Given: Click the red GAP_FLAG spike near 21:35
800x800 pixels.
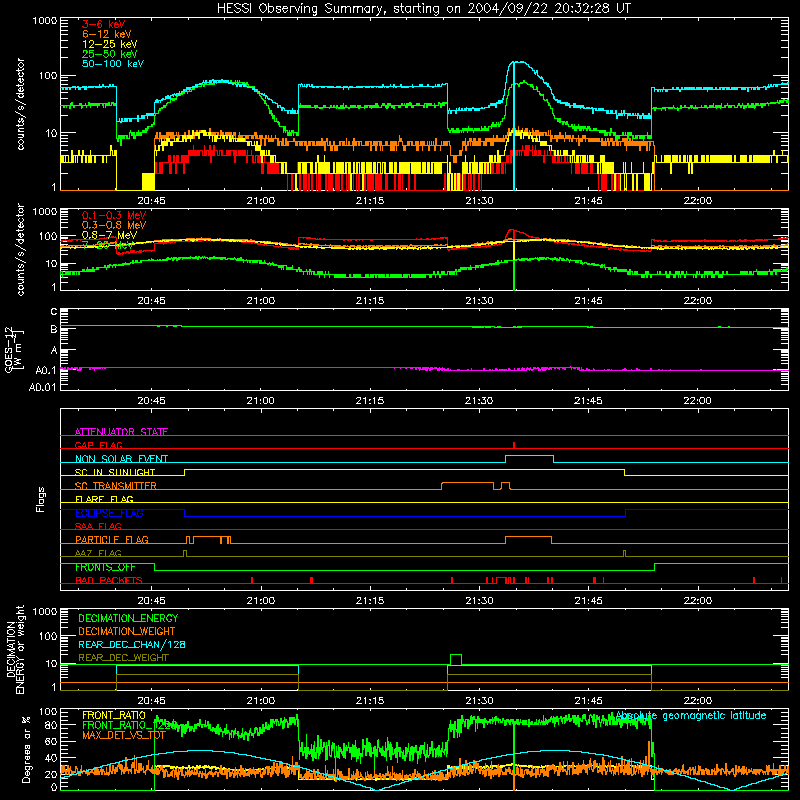Looking at the screenshot, I should pyautogui.click(x=514, y=445).
